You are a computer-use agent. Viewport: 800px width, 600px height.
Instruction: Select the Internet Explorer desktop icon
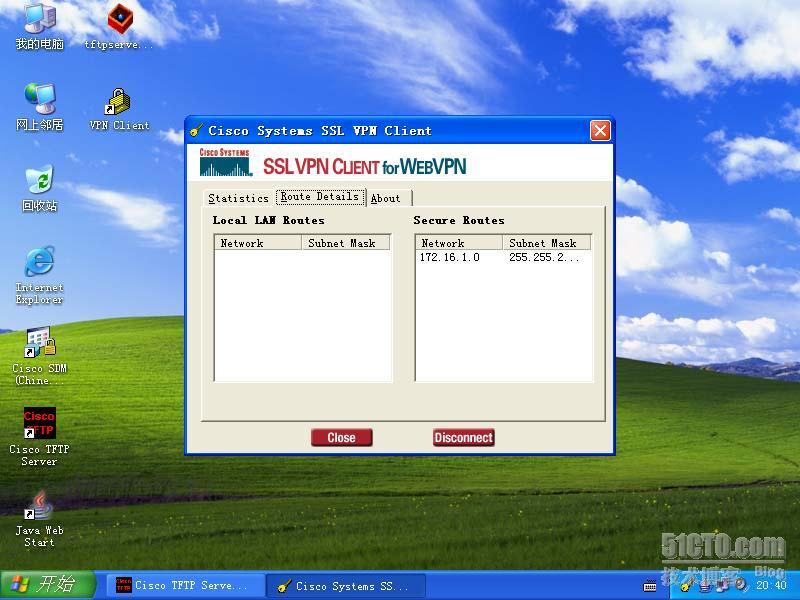(x=40, y=274)
